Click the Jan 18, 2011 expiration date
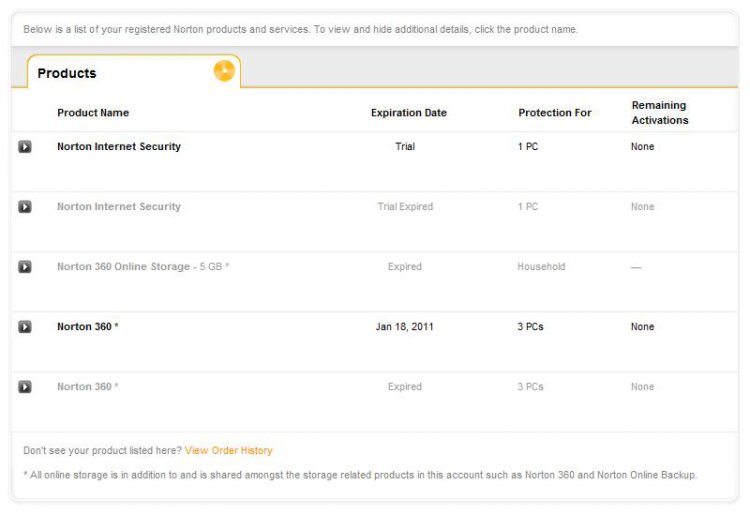 [405, 327]
